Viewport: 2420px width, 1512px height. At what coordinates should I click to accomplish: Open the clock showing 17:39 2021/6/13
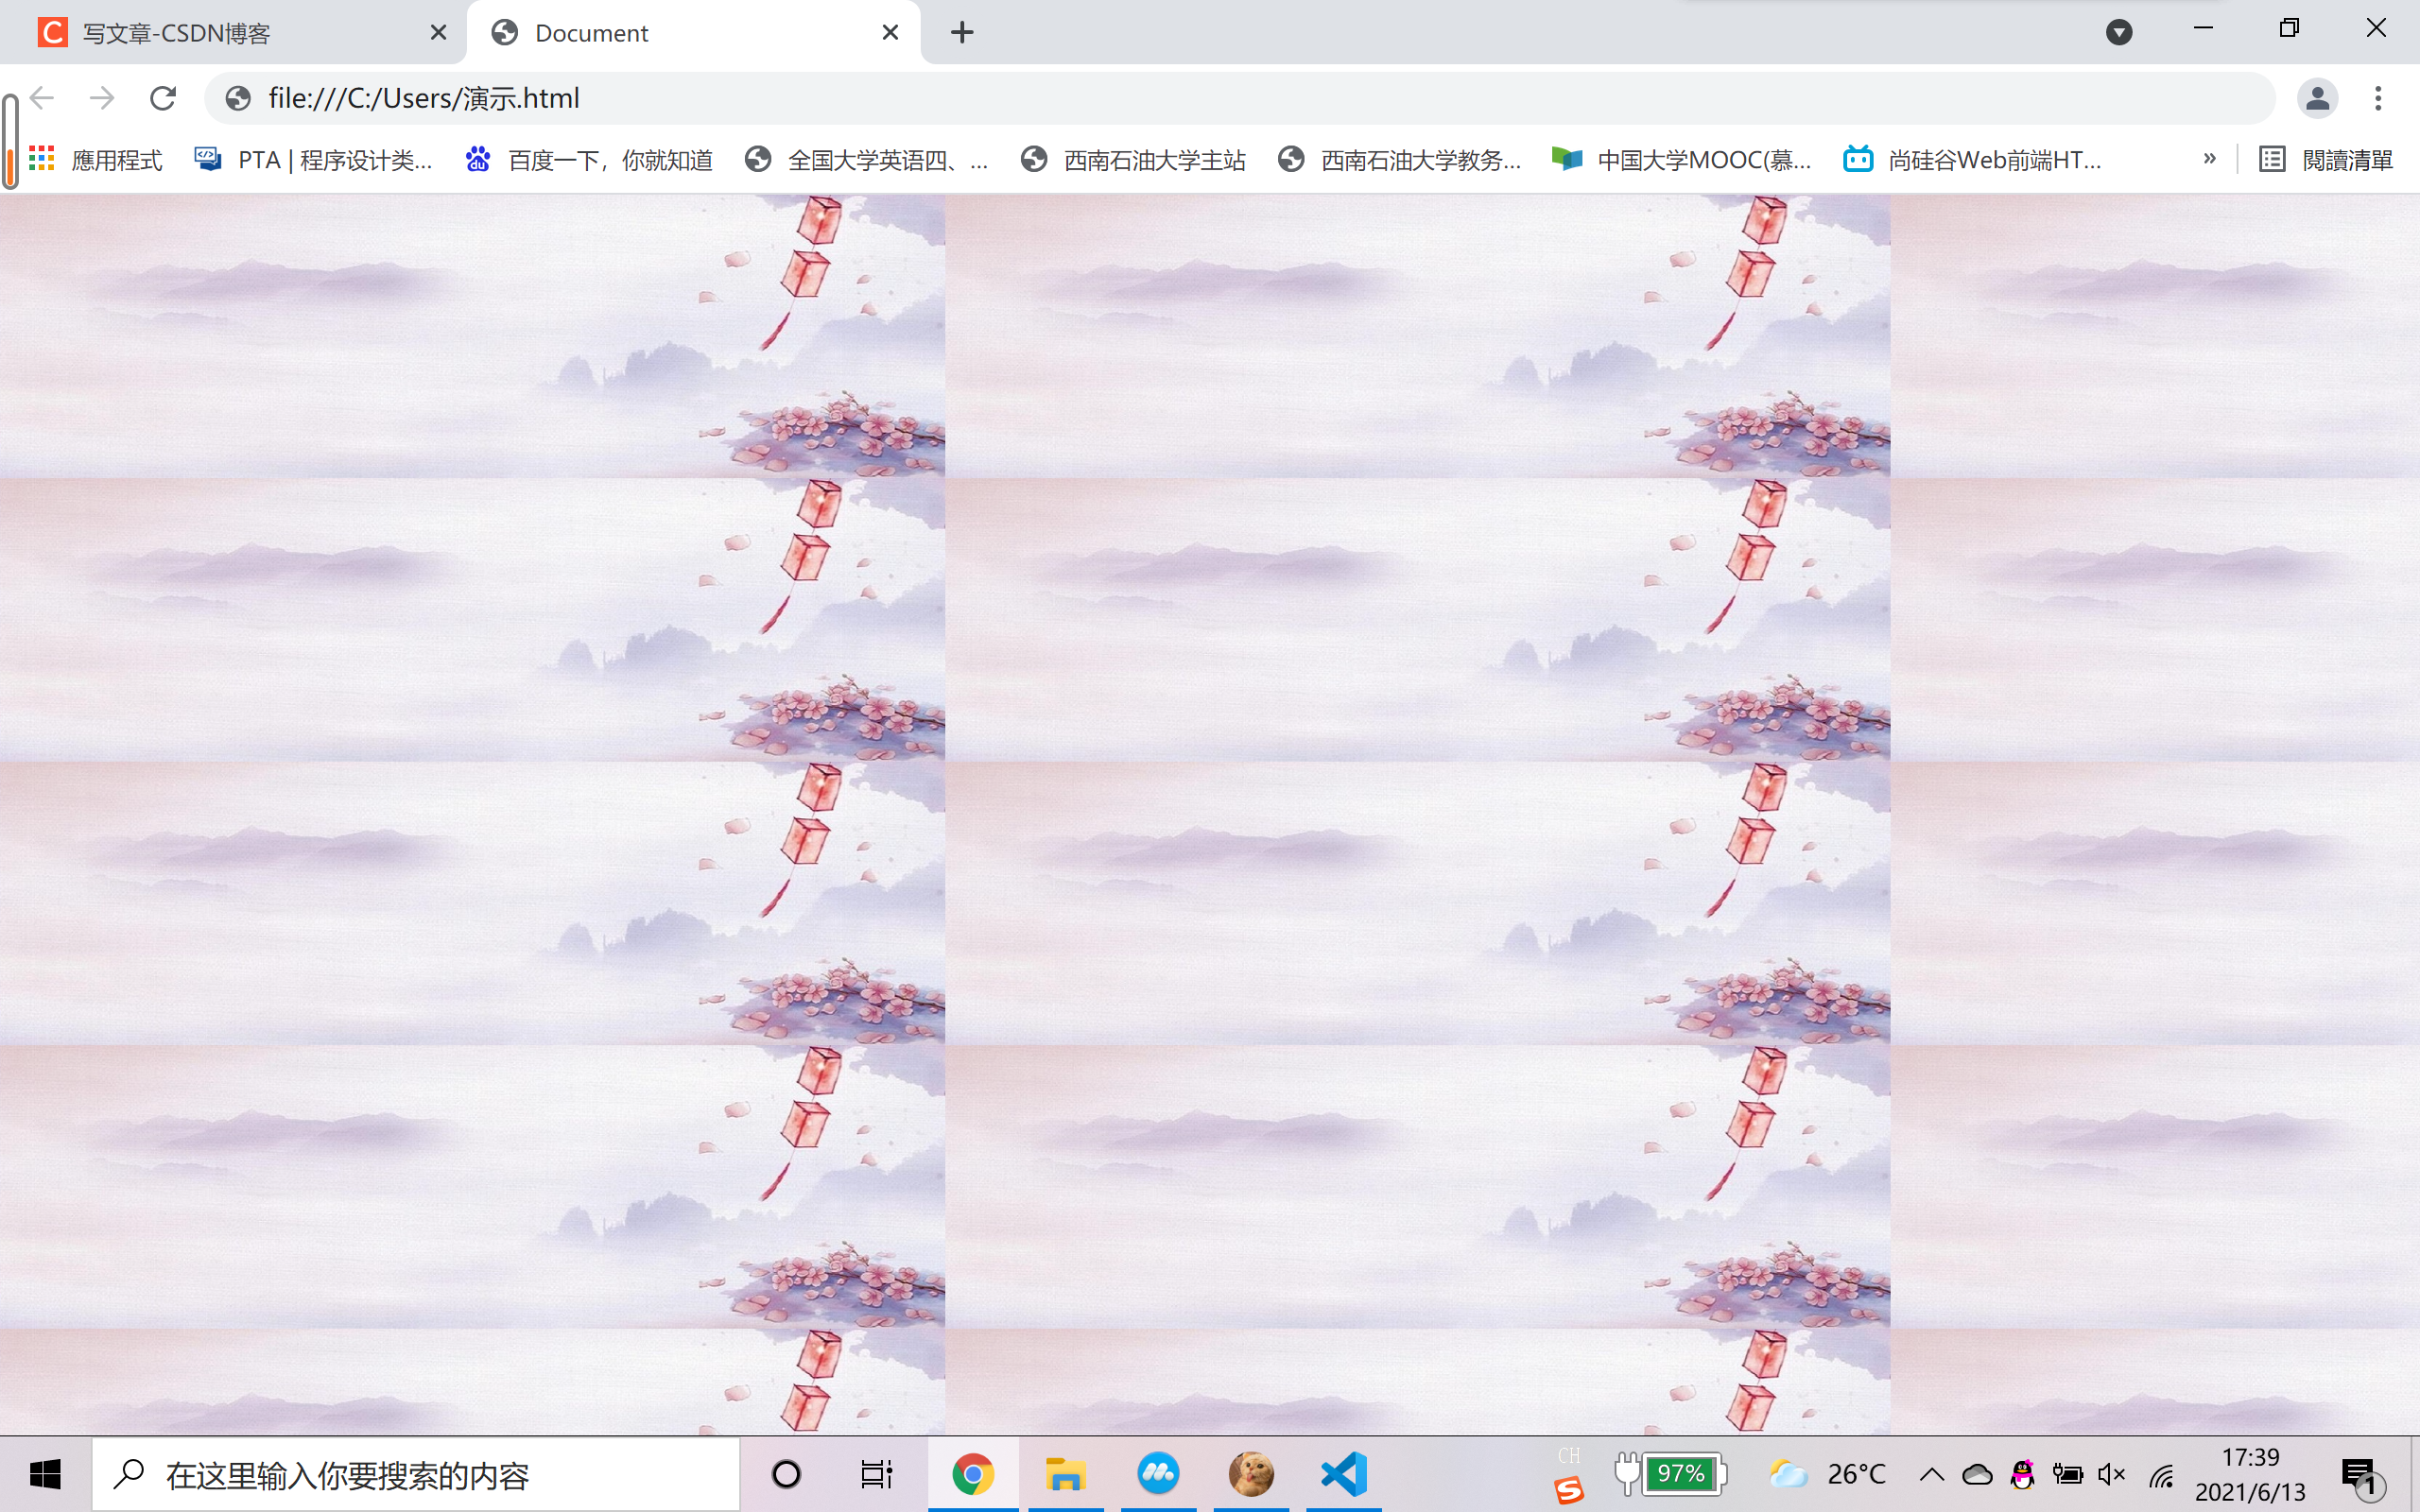pos(2250,1475)
